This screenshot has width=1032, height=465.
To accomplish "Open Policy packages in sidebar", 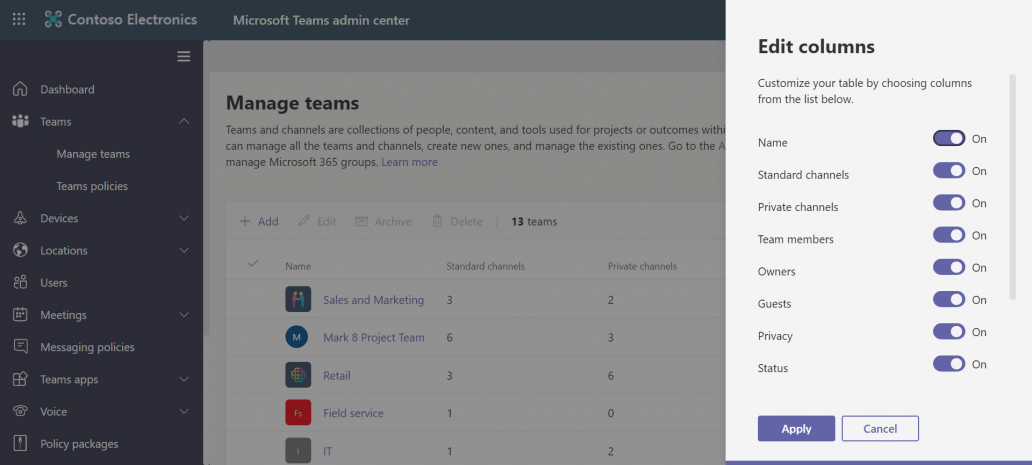I will click(x=79, y=443).
